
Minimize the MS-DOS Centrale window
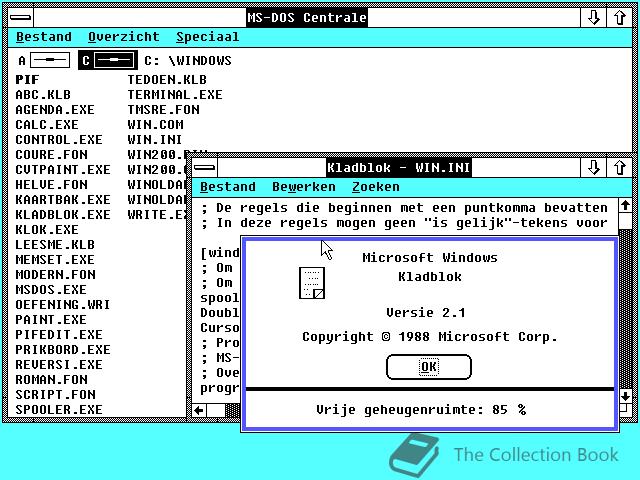click(x=593, y=18)
